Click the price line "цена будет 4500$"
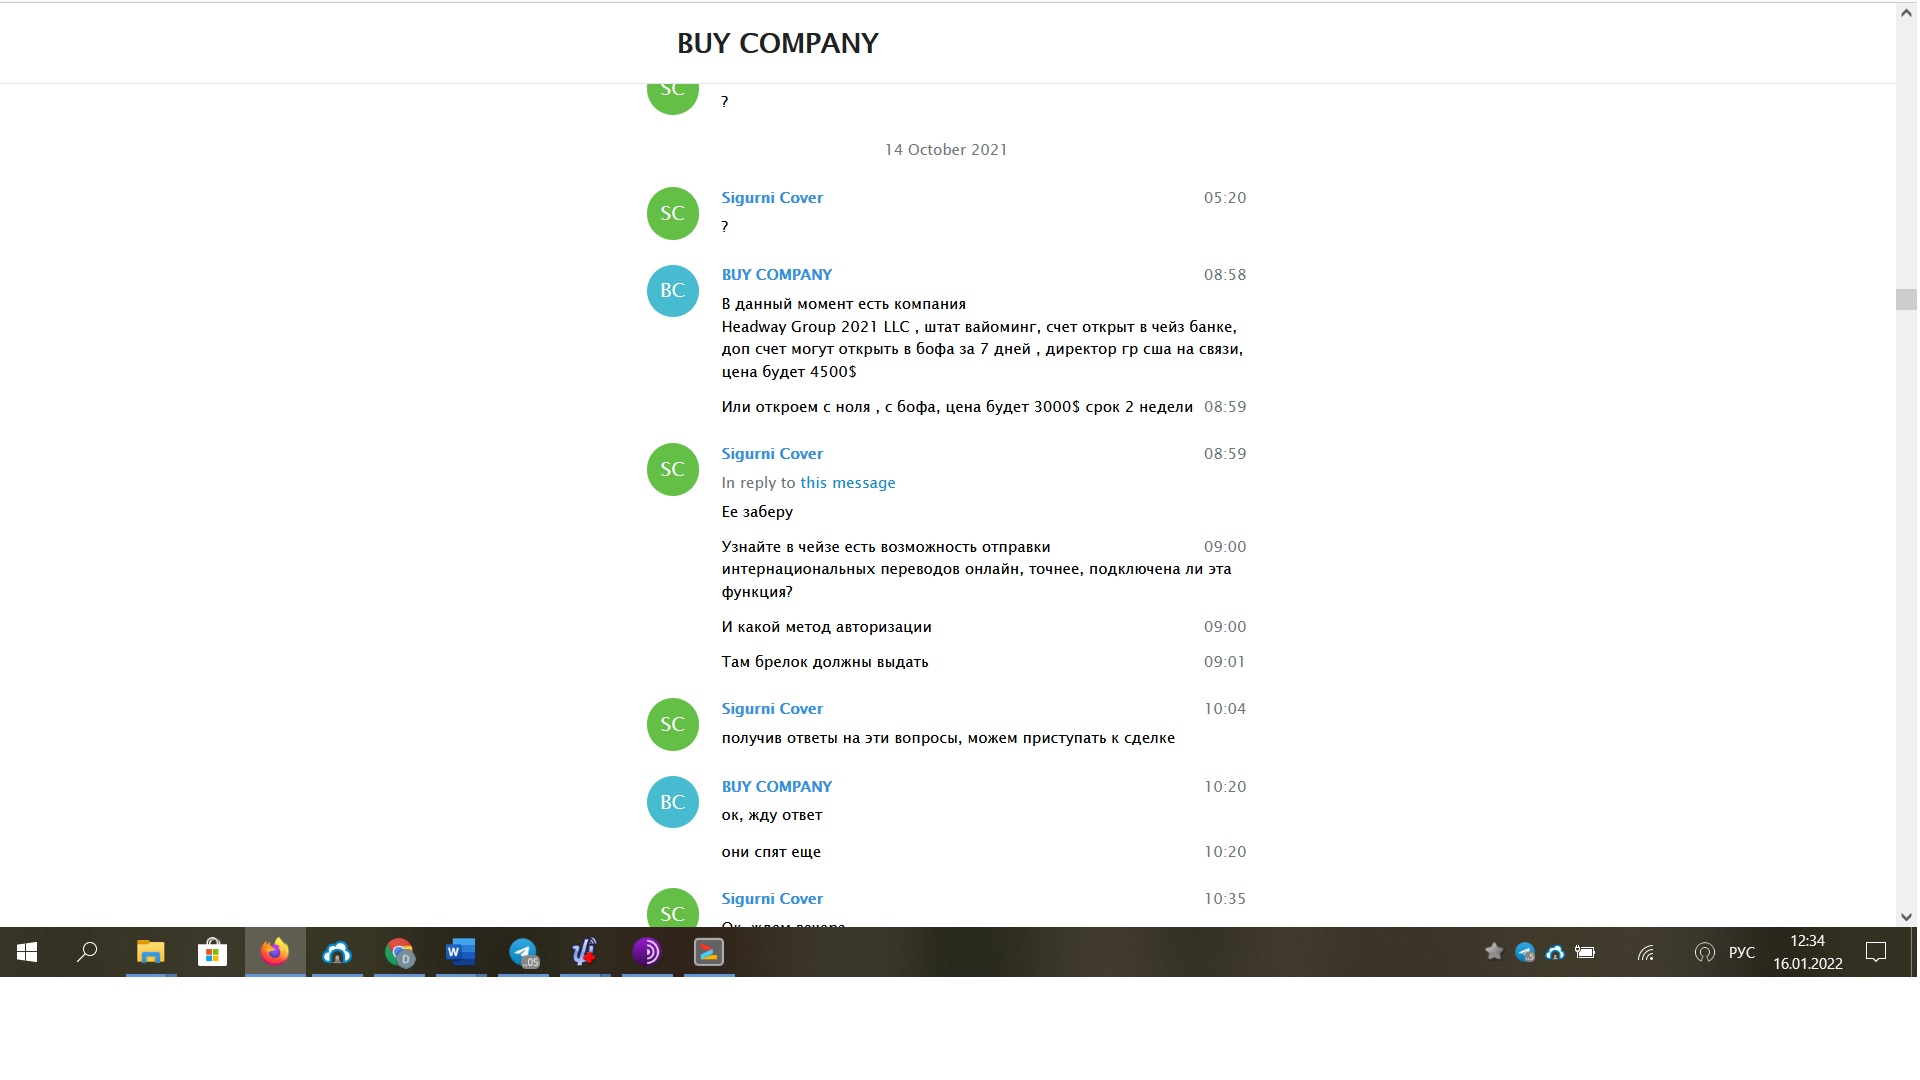The width and height of the screenshot is (1920, 1080). (789, 372)
